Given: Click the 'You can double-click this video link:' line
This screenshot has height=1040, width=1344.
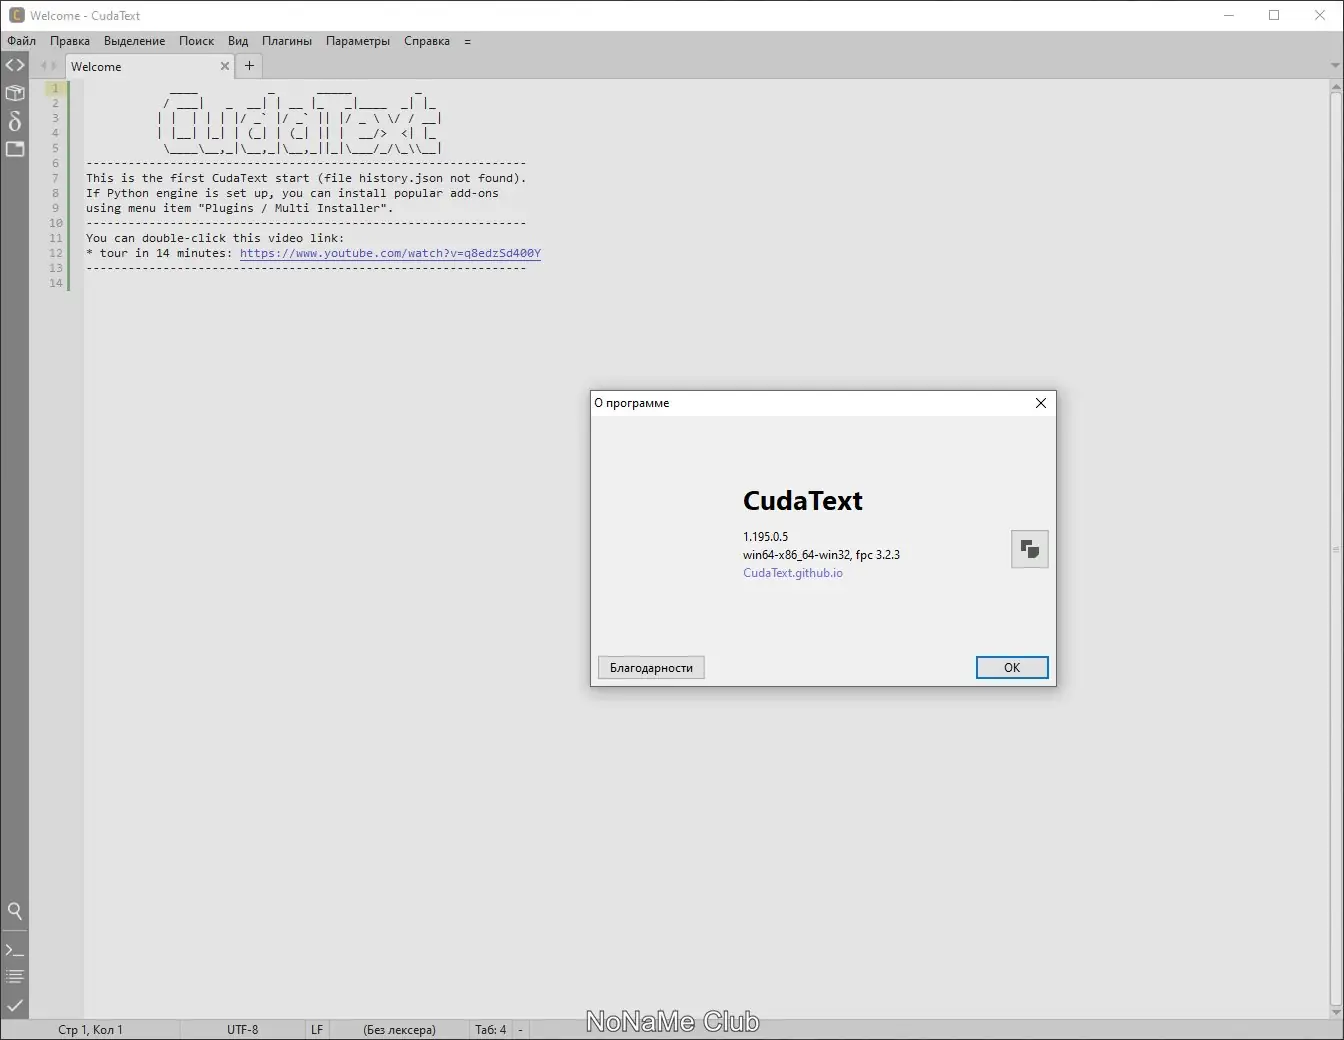Looking at the screenshot, I should (x=215, y=238).
